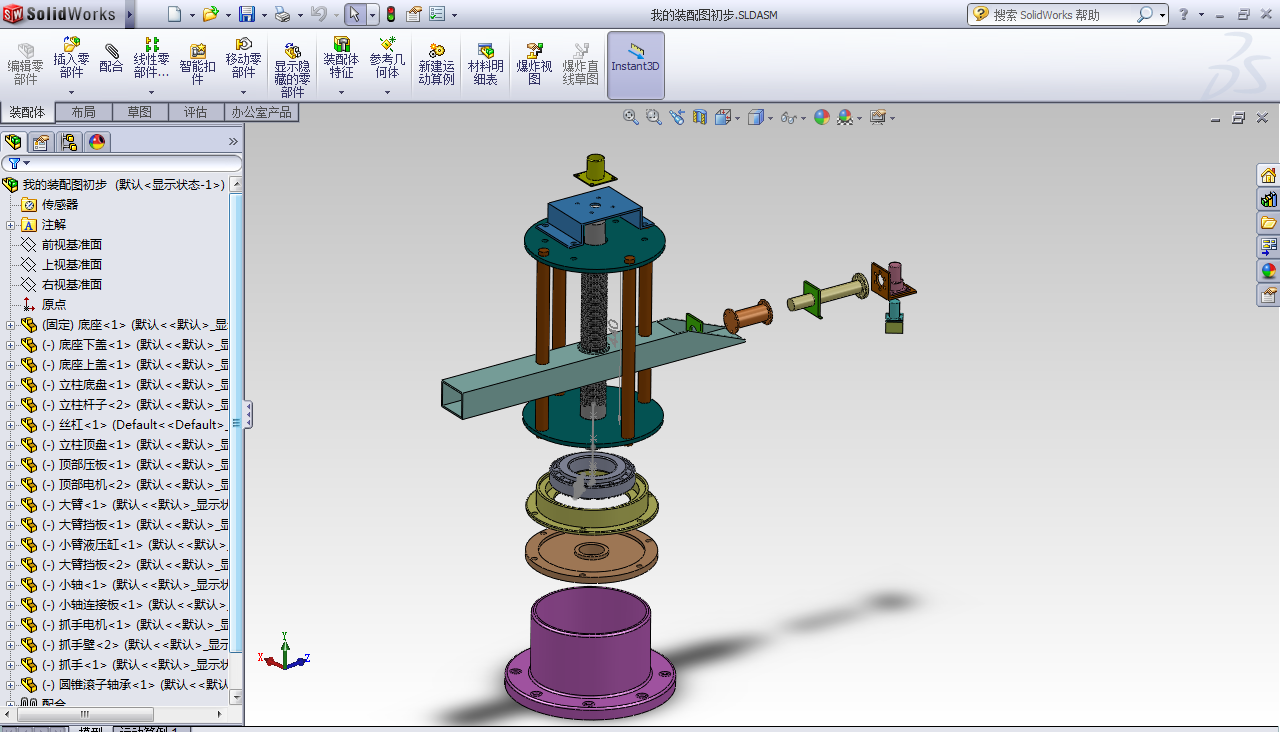The width and height of the screenshot is (1280, 732).
Task: Expand the (固定) 底座<1> tree node
Action: tap(11, 325)
